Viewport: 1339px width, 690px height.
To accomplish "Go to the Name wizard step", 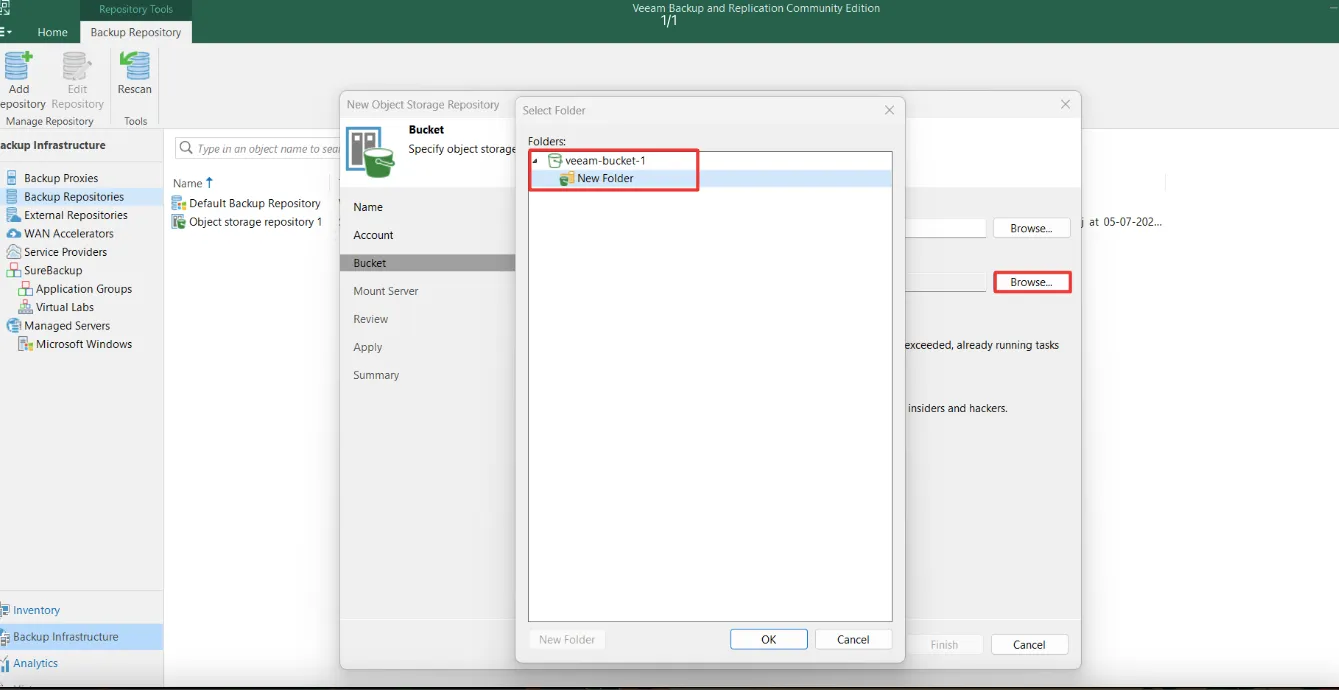I will click(368, 207).
